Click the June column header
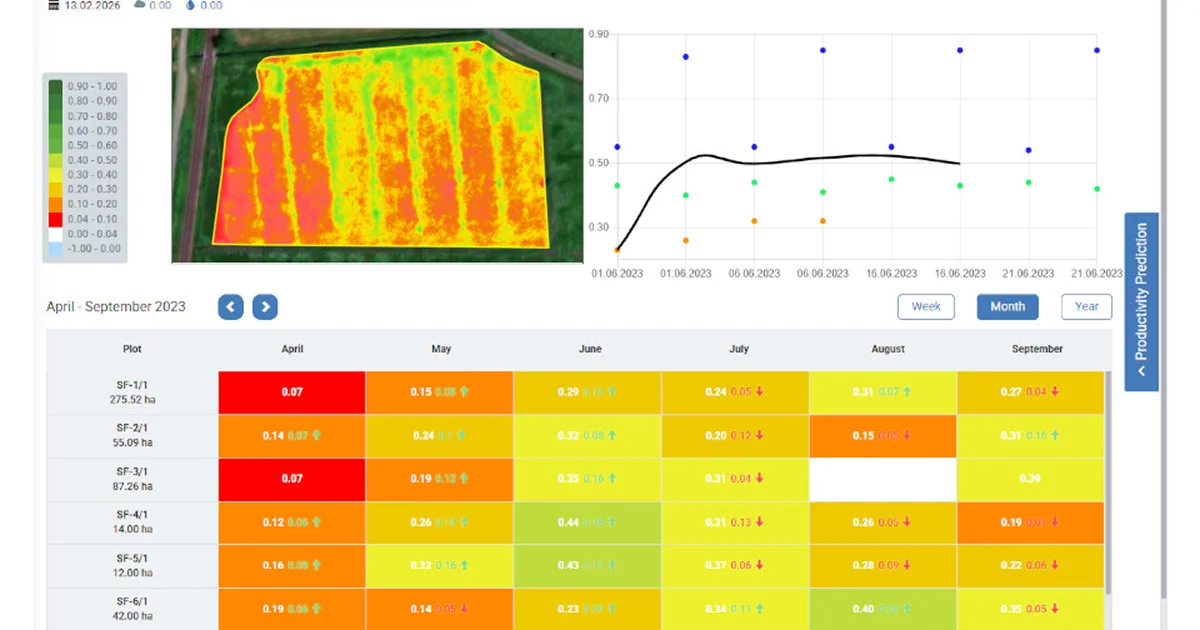The height and width of the screenshot is (630, 1200). click(590, 349)
